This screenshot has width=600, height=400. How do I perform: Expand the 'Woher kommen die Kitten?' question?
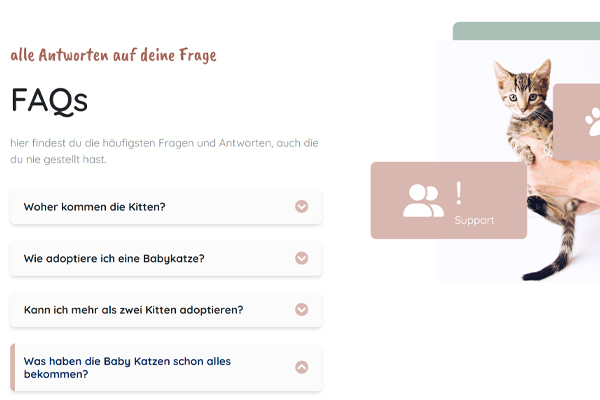point(166,207)
